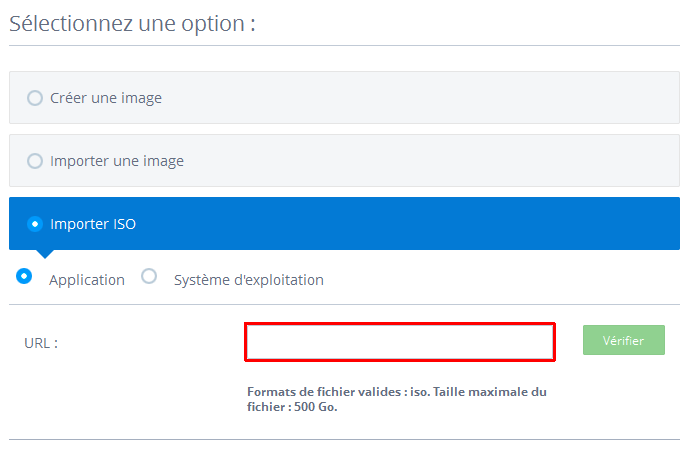Click the Sélectionnez une option heading
The width and height of the screenshot is (698, 476).
133,24
